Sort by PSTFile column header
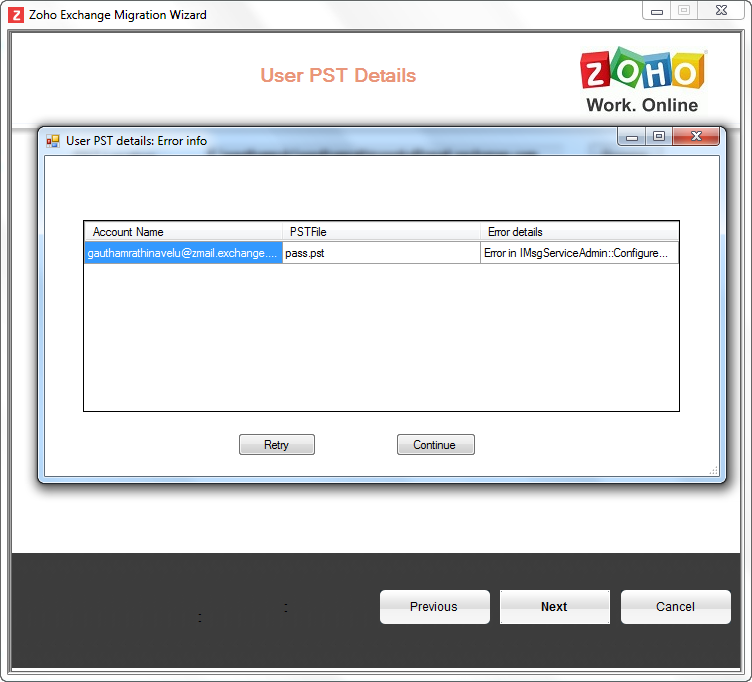 pyautogui.click(x=381, y=232)
